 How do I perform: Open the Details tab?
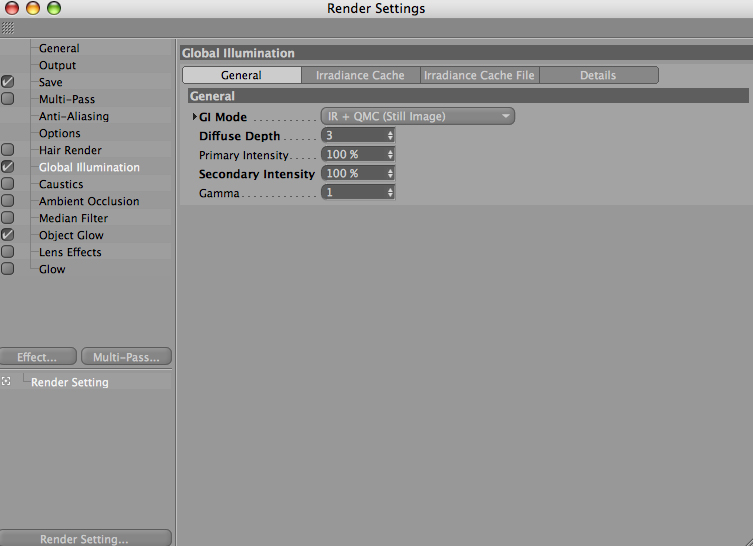coord(598,75)
